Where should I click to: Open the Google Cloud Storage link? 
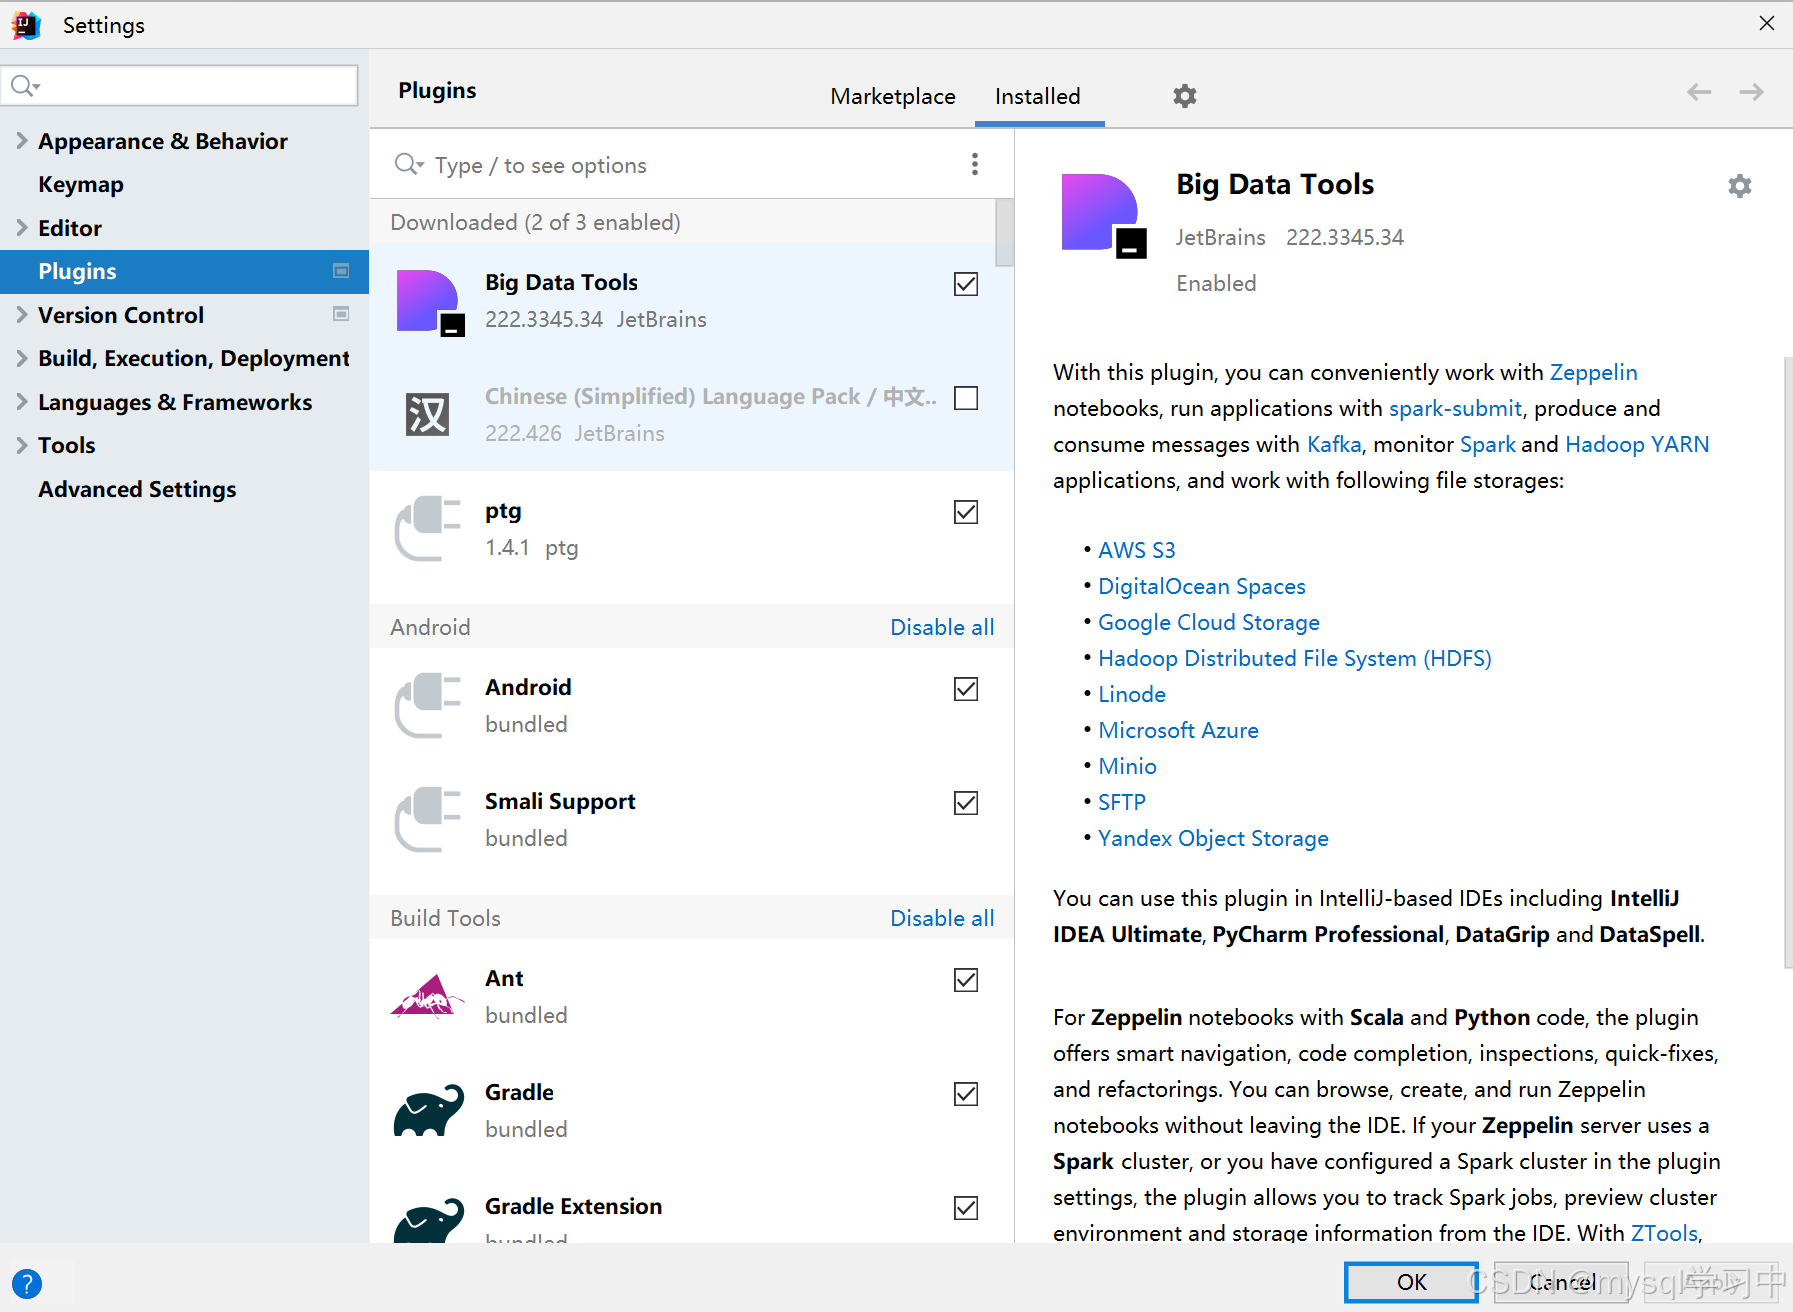[1209, 622]
